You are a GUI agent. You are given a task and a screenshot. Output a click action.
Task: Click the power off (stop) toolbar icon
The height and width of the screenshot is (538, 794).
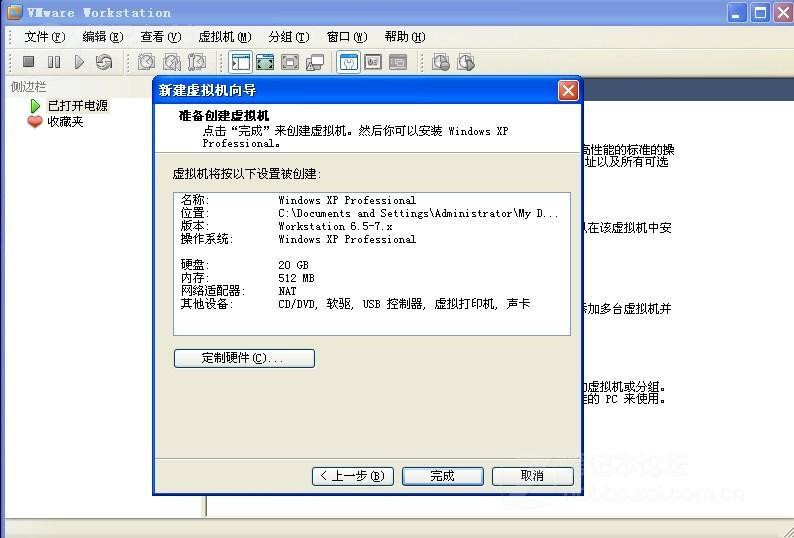tap(29, 62)
